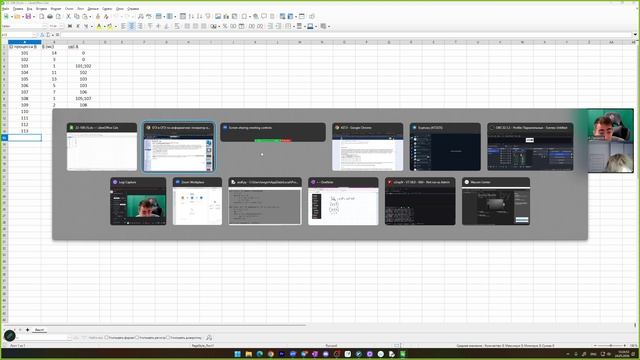640x360 pixels.
Task: Switch to LibreOffice Calc window thumbnail
Action: [x=102, y=147]
